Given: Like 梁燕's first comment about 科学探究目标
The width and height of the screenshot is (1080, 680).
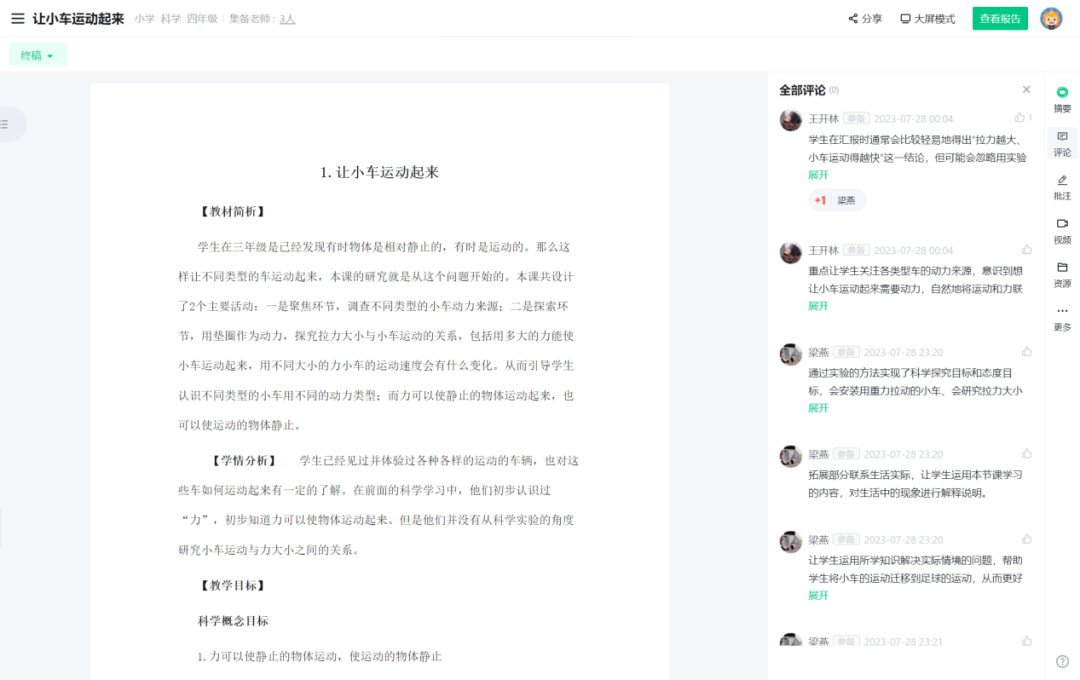Looking at the screenshot, I should tap(1026, 352).
